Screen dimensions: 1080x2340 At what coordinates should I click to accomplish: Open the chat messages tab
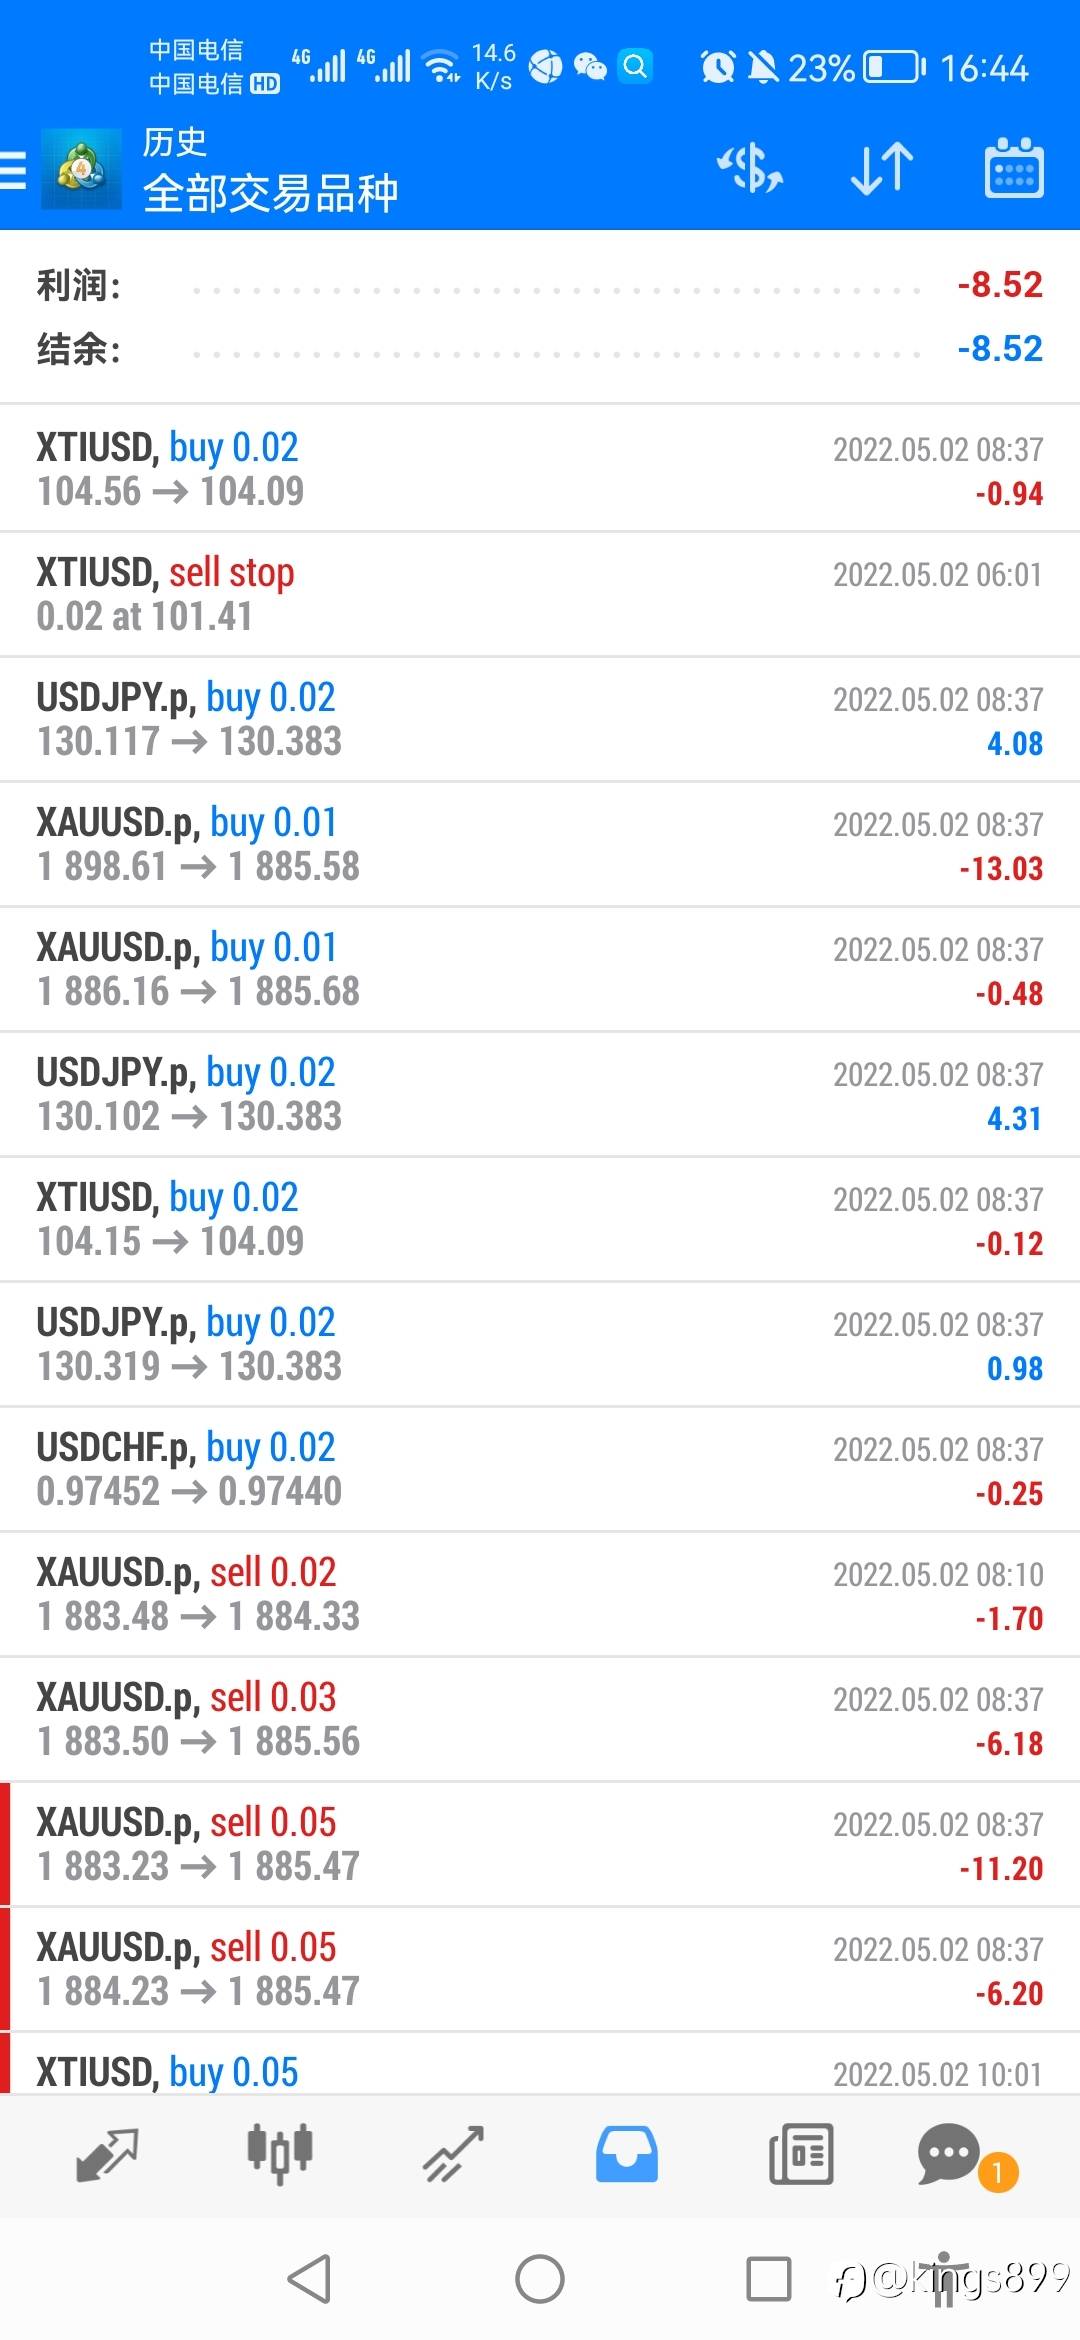950,2154
